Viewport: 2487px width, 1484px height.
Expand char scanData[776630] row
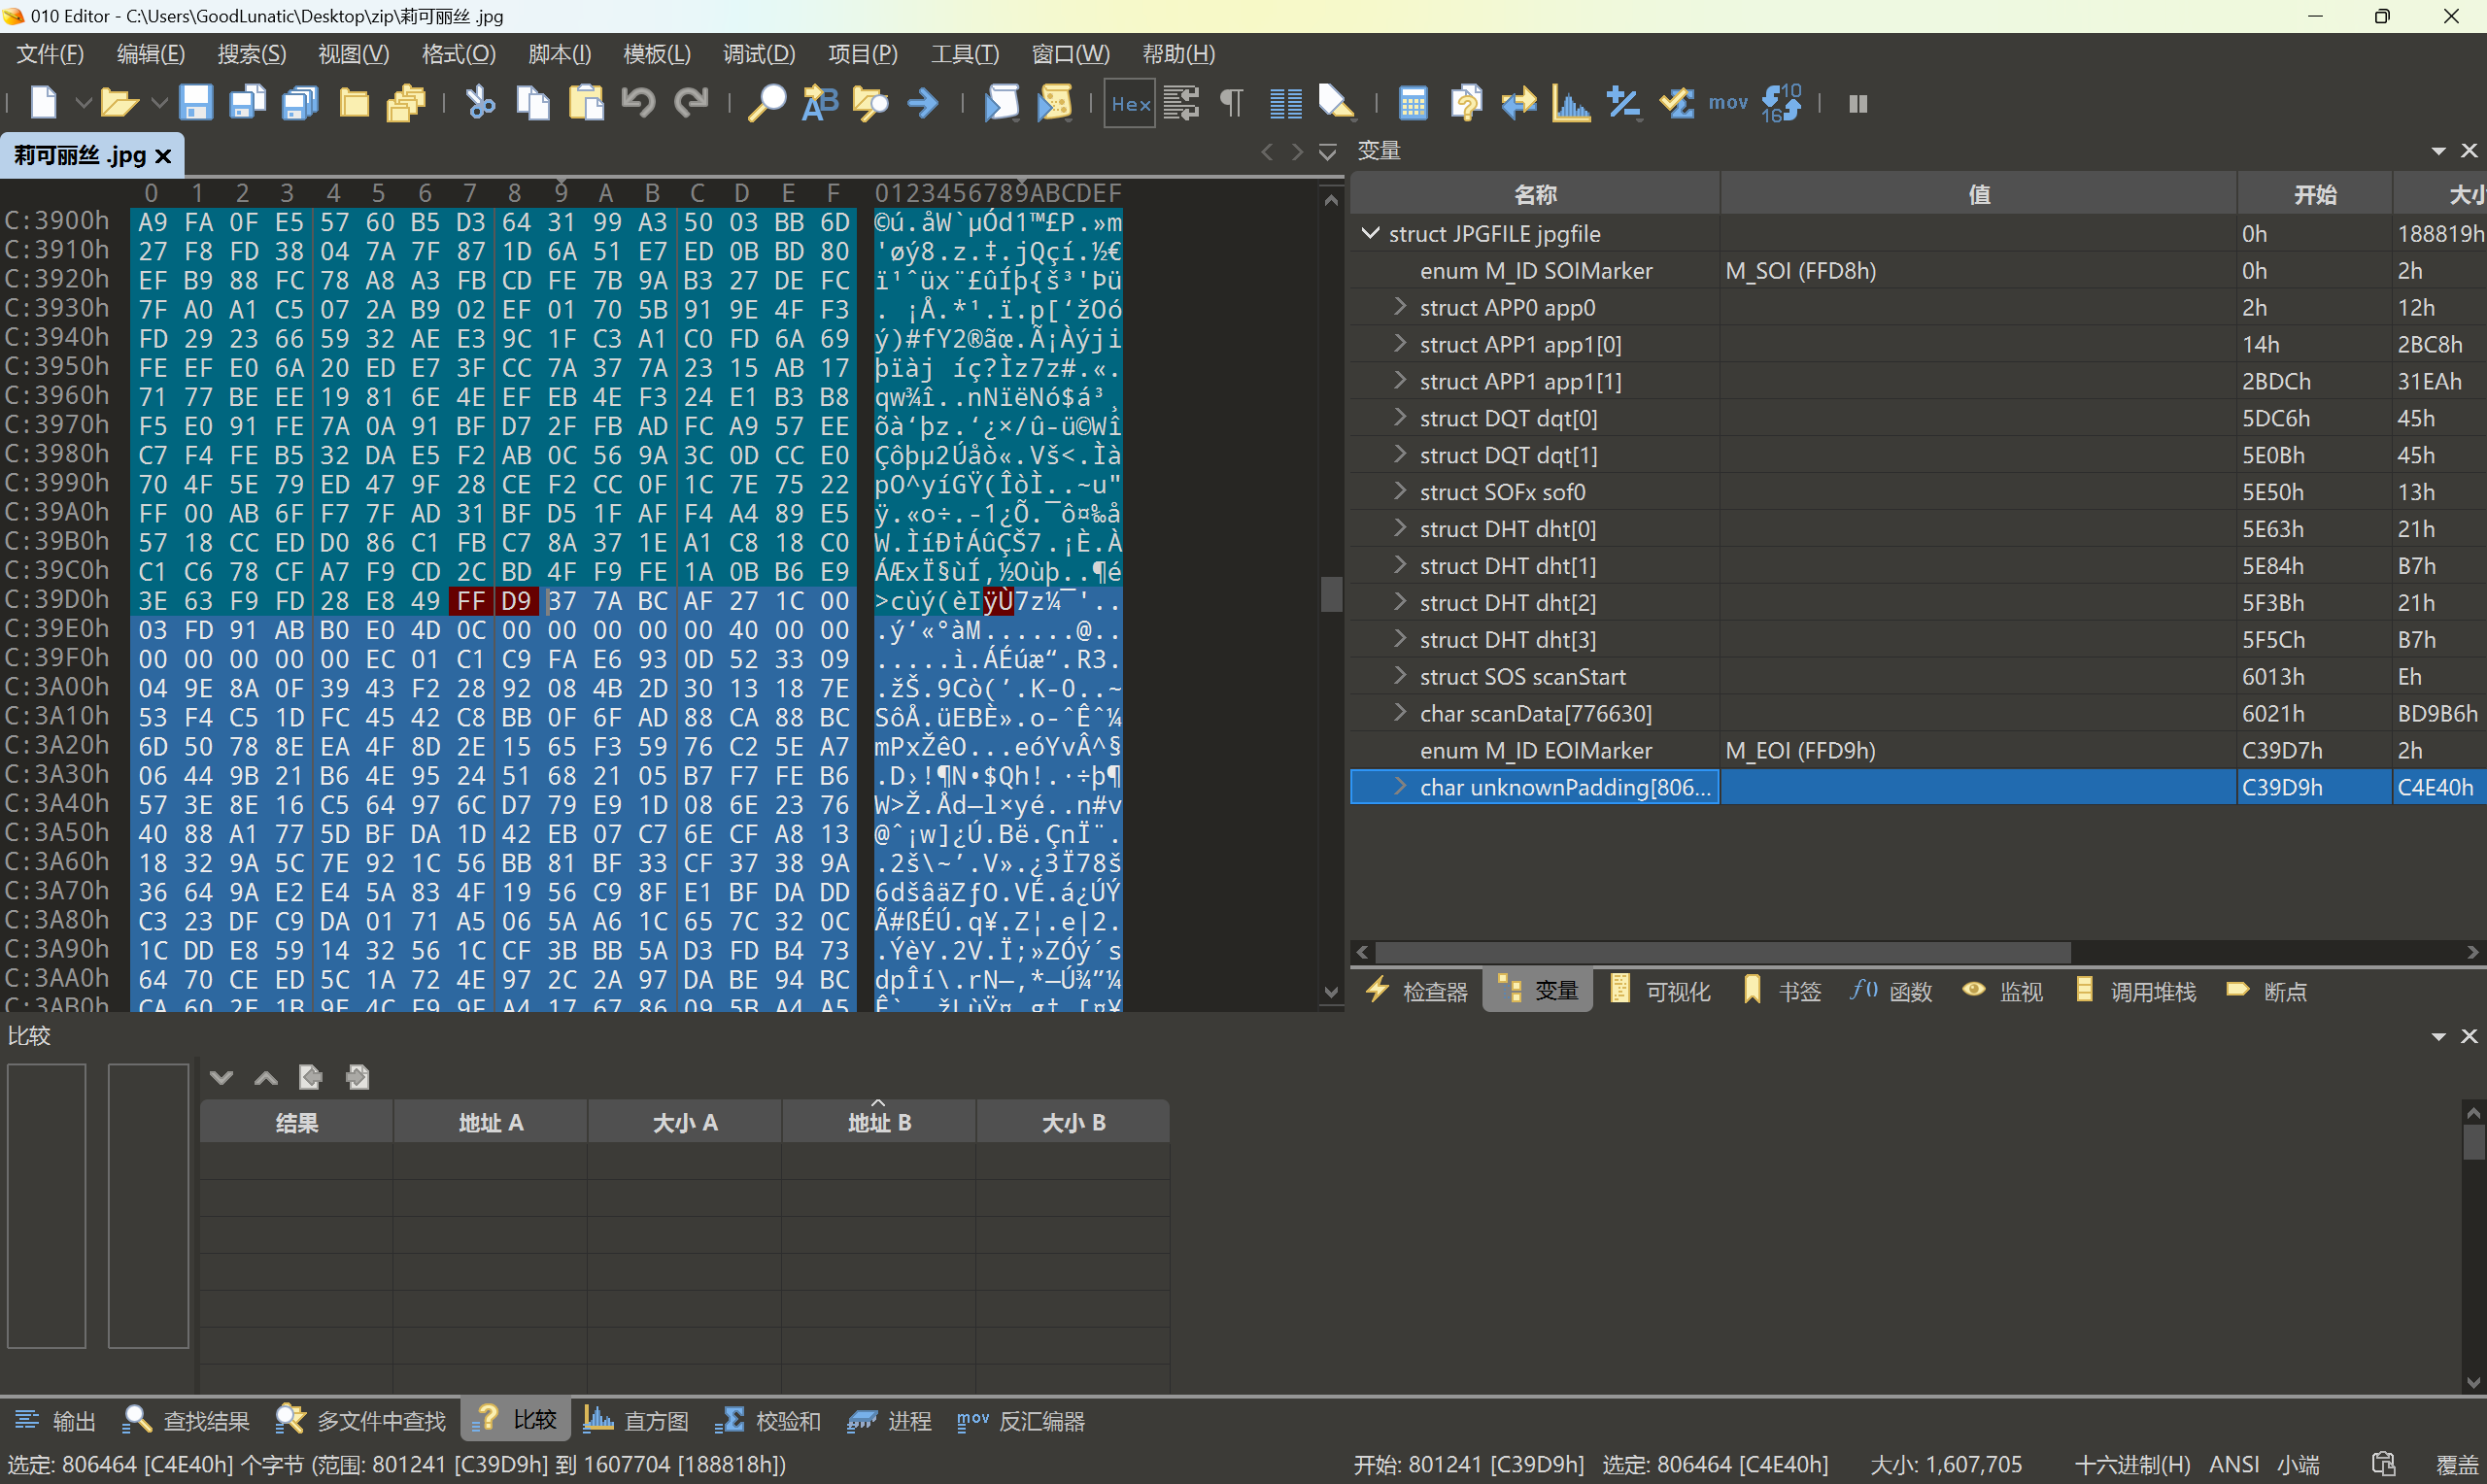(x=1400, y=713)
